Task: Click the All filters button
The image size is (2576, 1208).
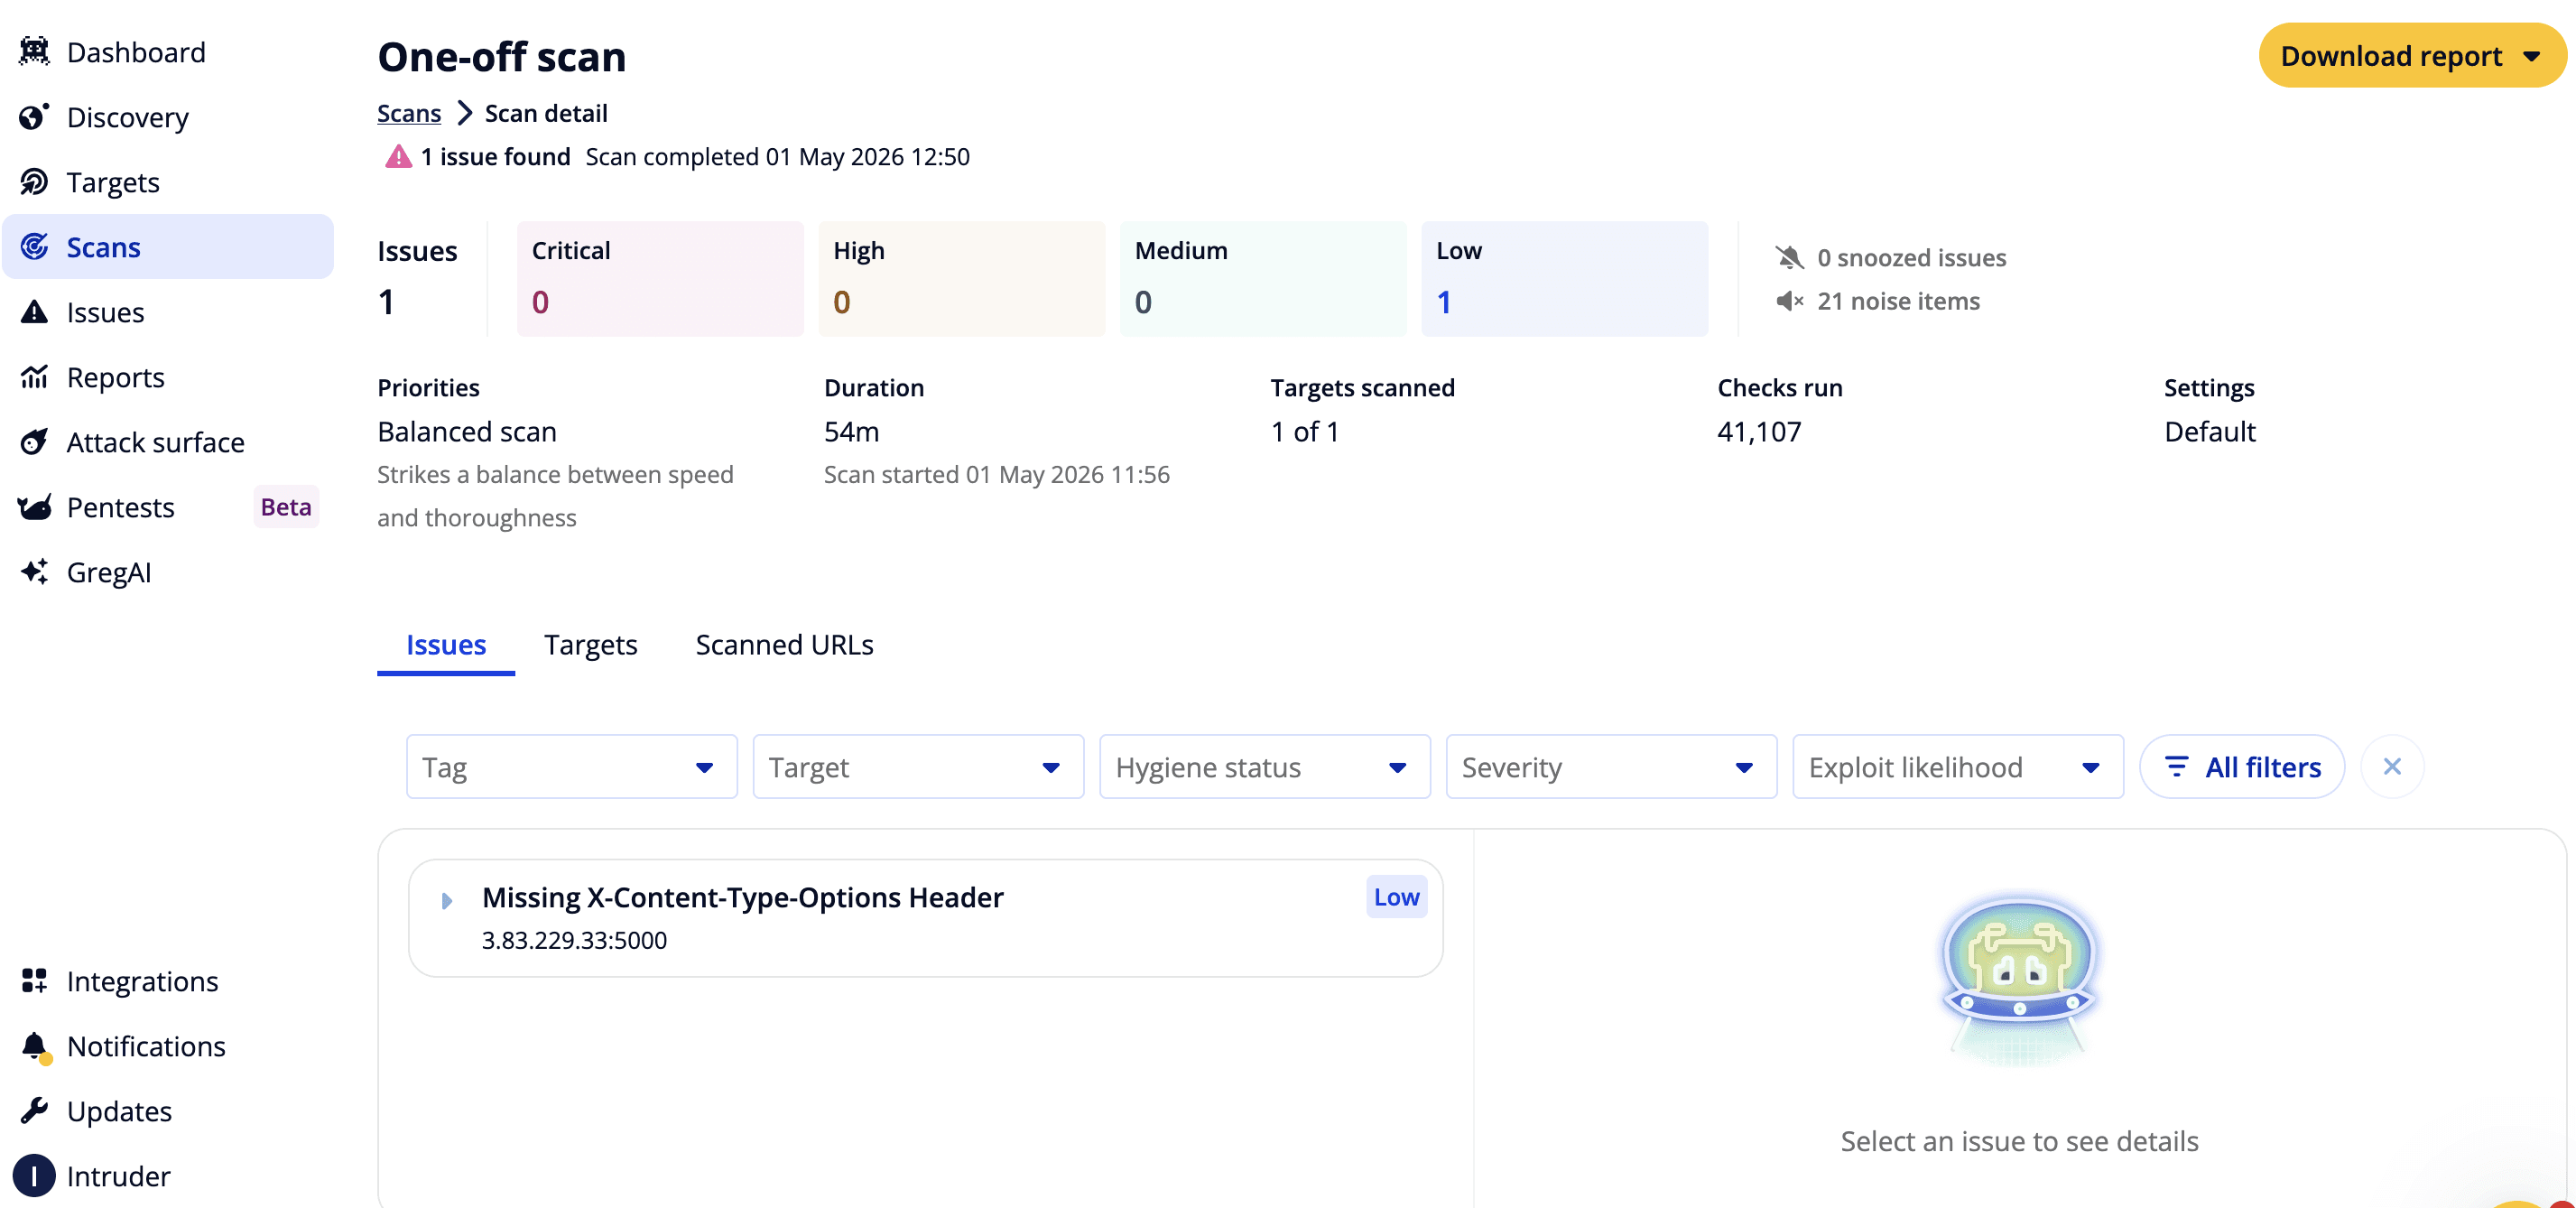Action: [2241, 766]
